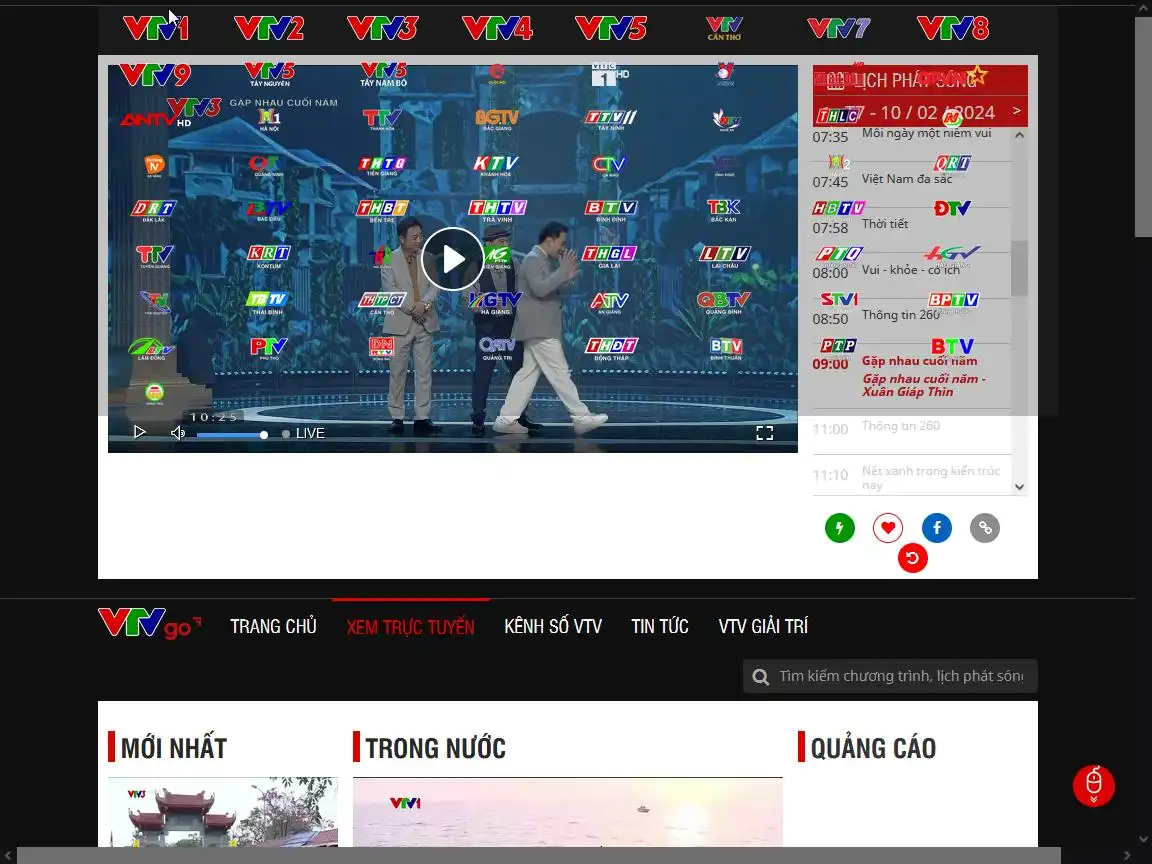
Task: Open the Trang chủ menu item
Action: [x=273, y=626]
